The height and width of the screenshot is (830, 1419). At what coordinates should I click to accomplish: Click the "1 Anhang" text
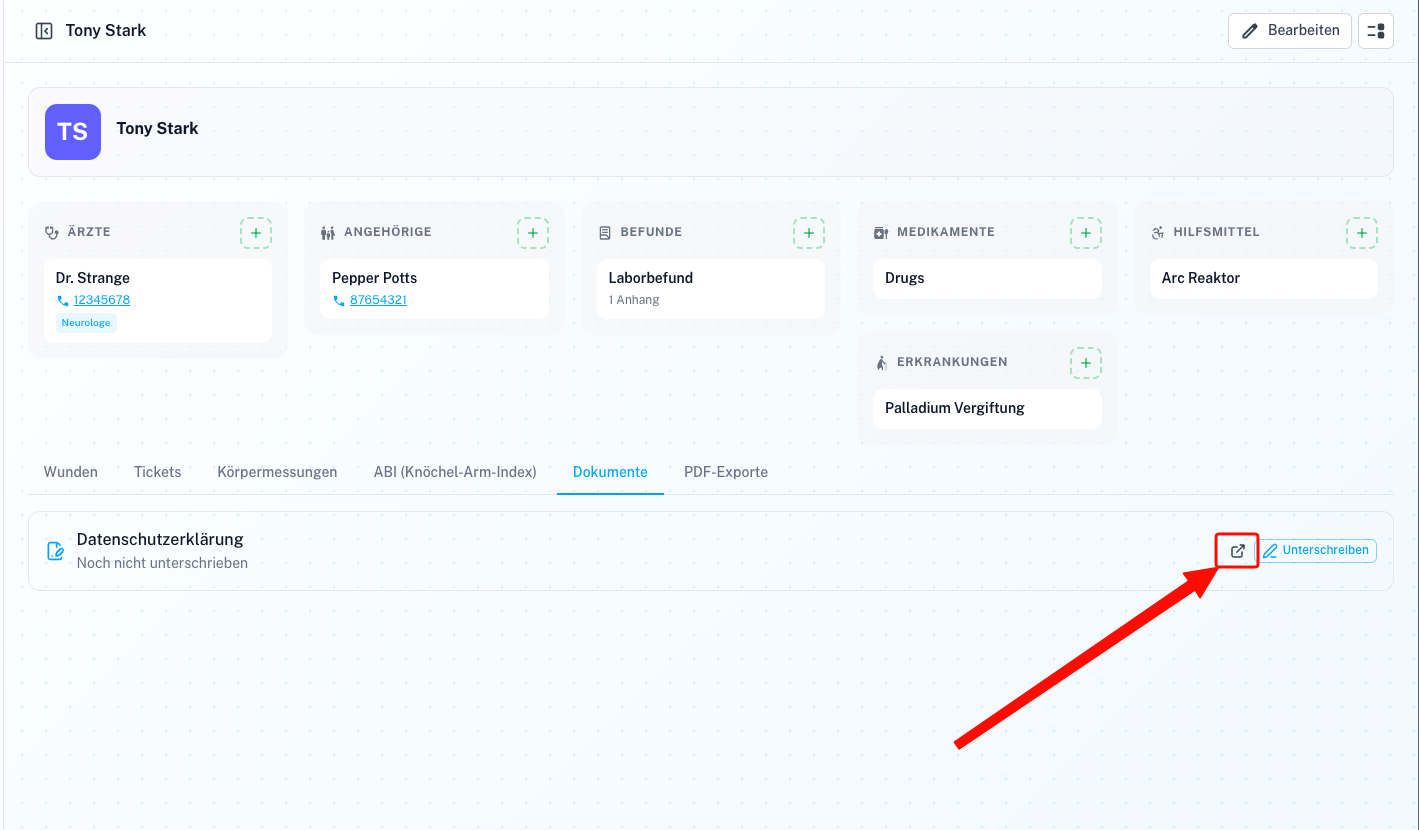click(634, 300)
